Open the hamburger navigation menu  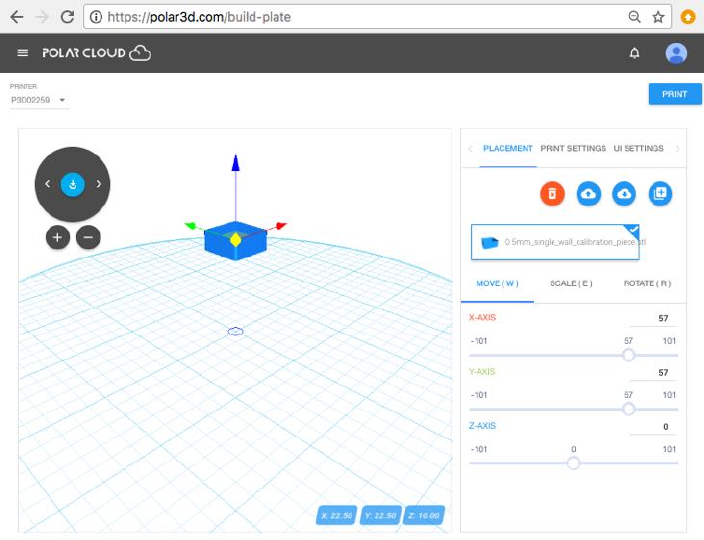(x=22, y=53)
